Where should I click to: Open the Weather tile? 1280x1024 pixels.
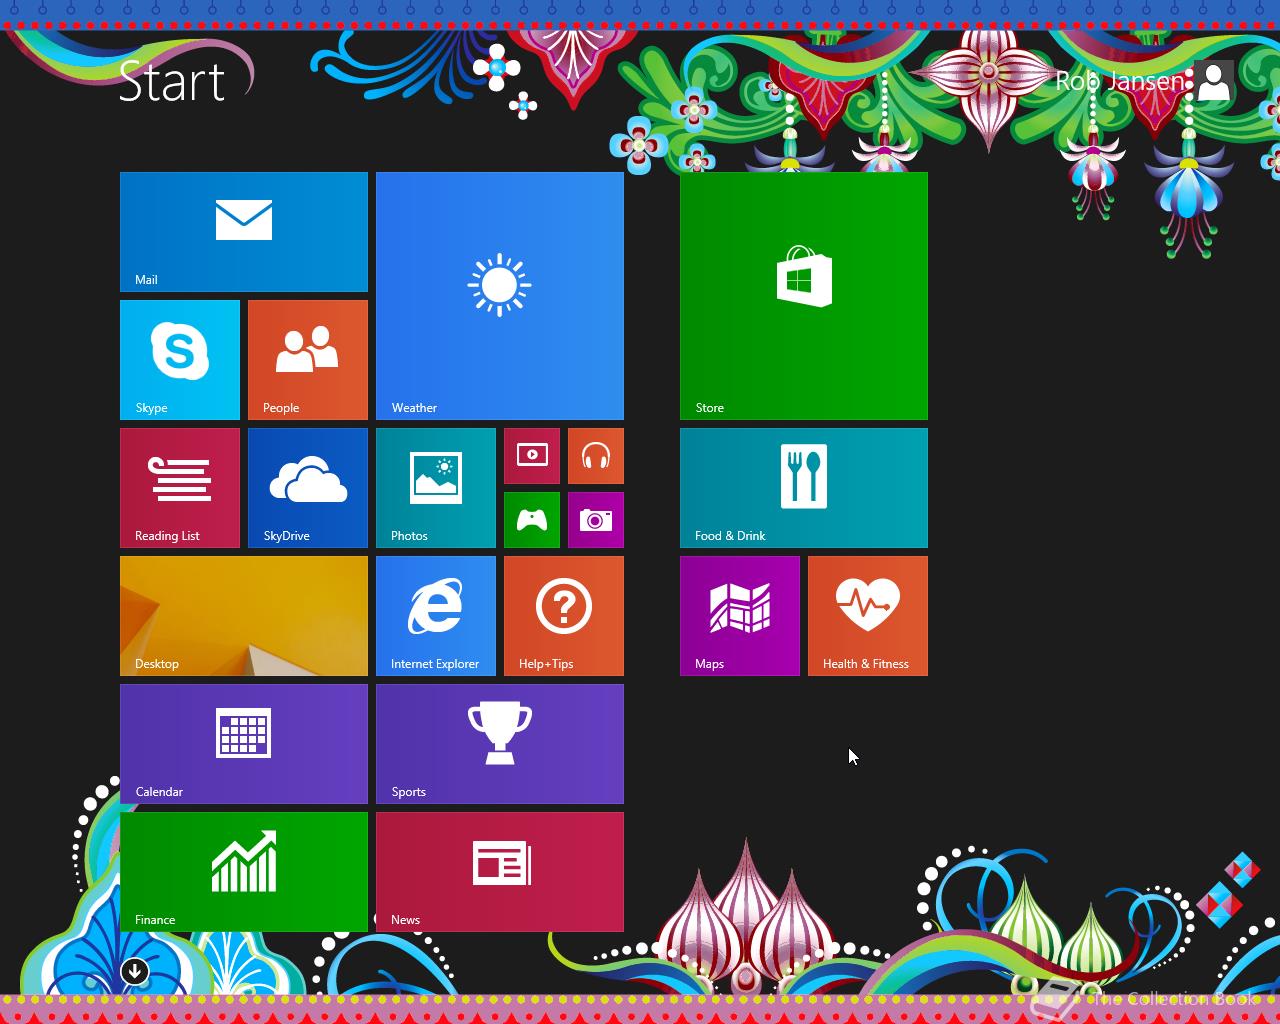500,296
